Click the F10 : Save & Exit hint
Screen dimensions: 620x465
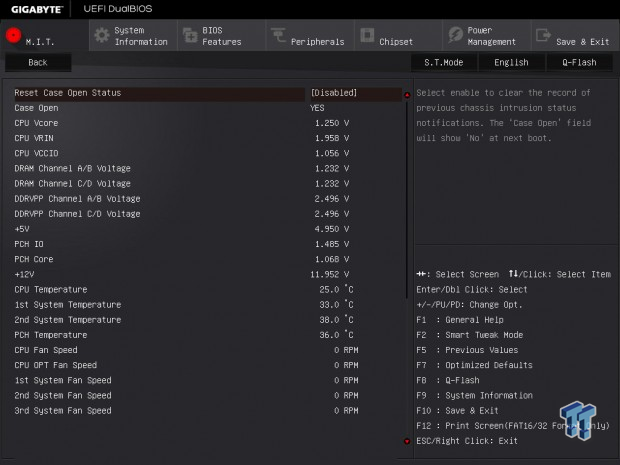[x=457, y=410]
